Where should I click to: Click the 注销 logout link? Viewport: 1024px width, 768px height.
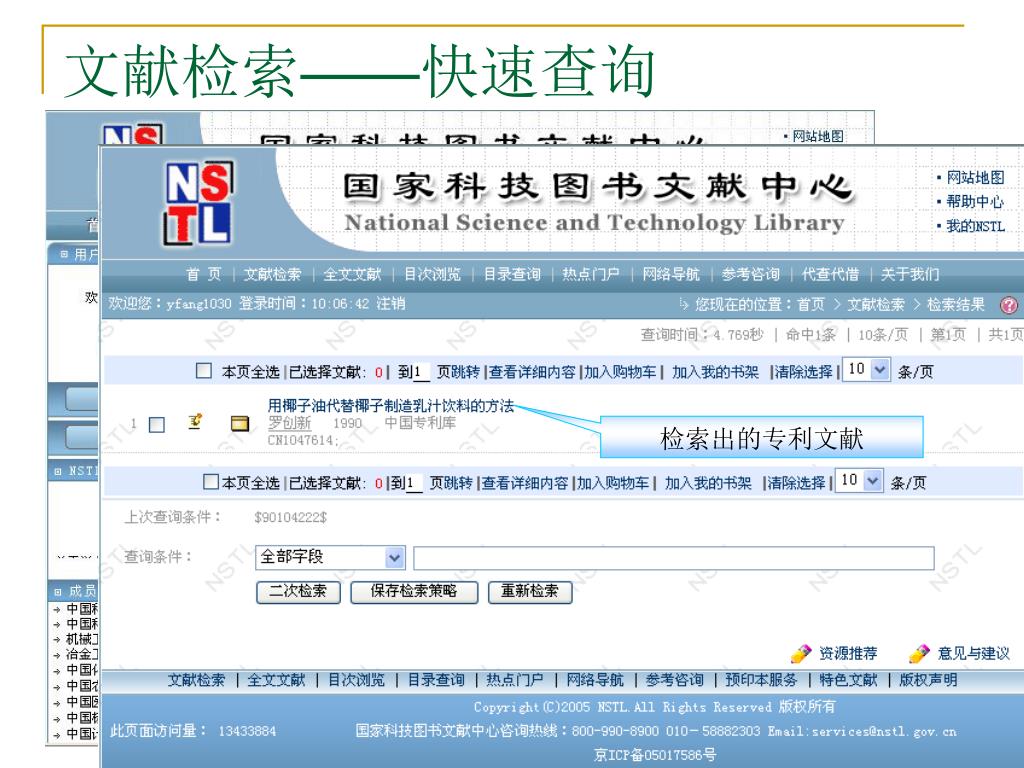coord(391,304)
